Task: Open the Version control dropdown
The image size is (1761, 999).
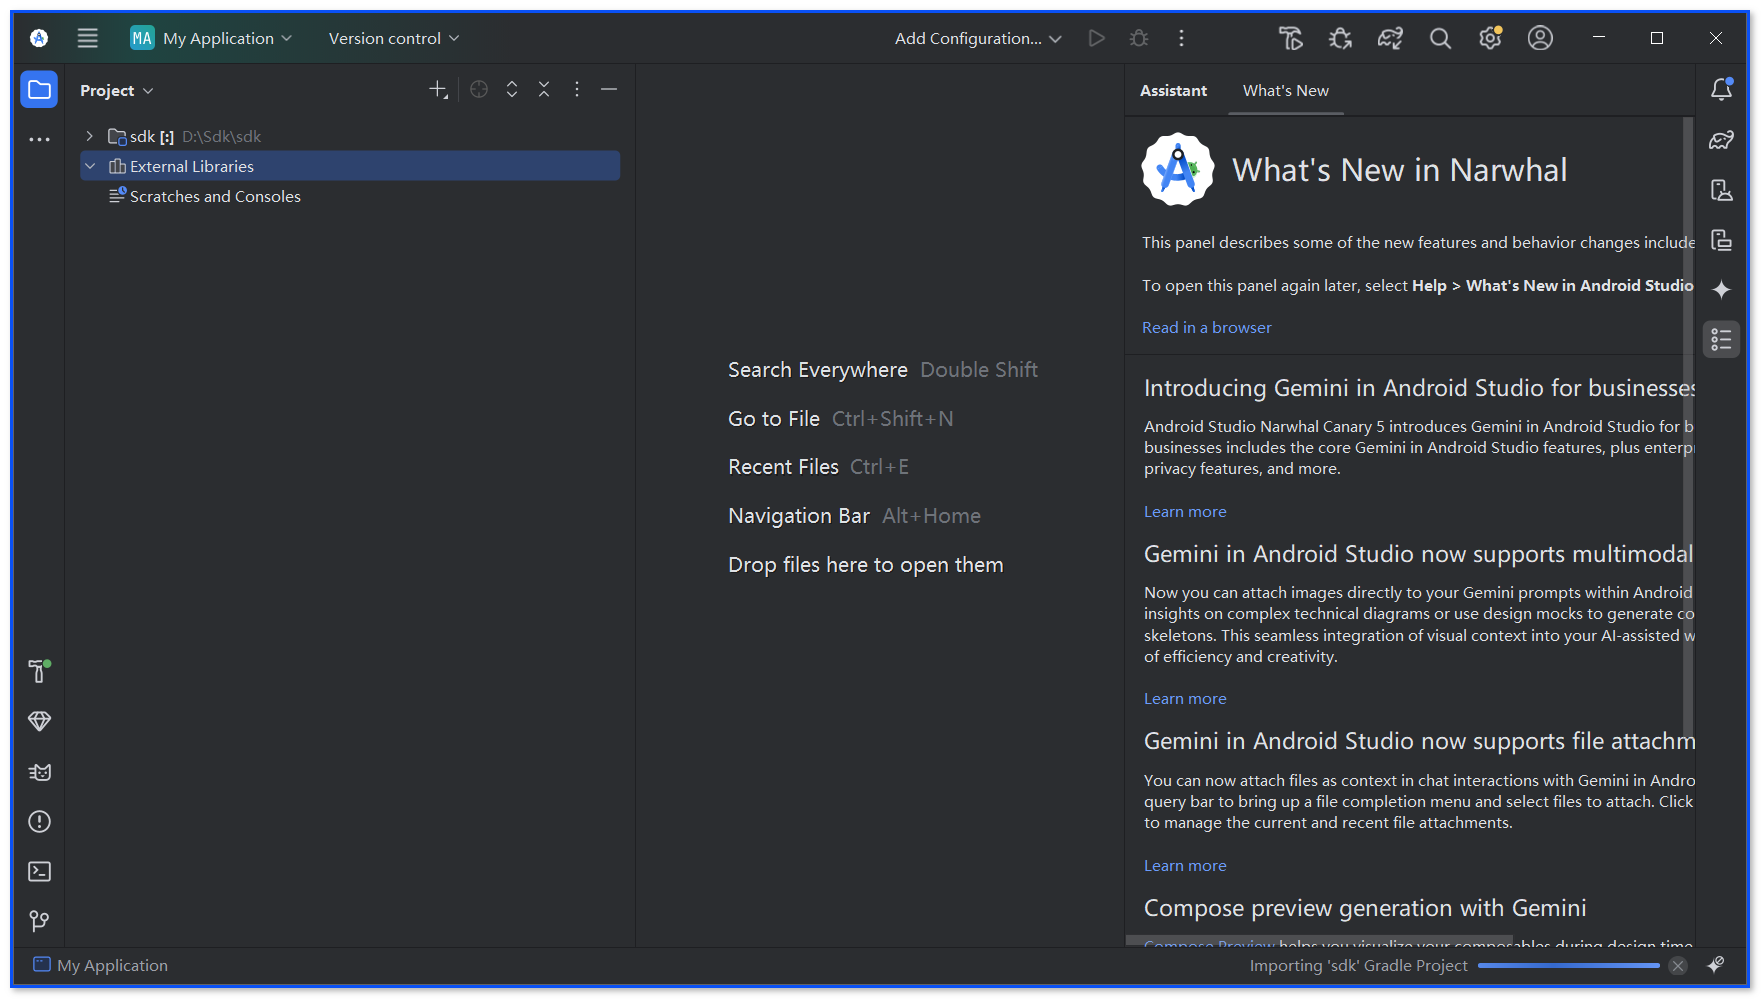Action: coord(394,38)
